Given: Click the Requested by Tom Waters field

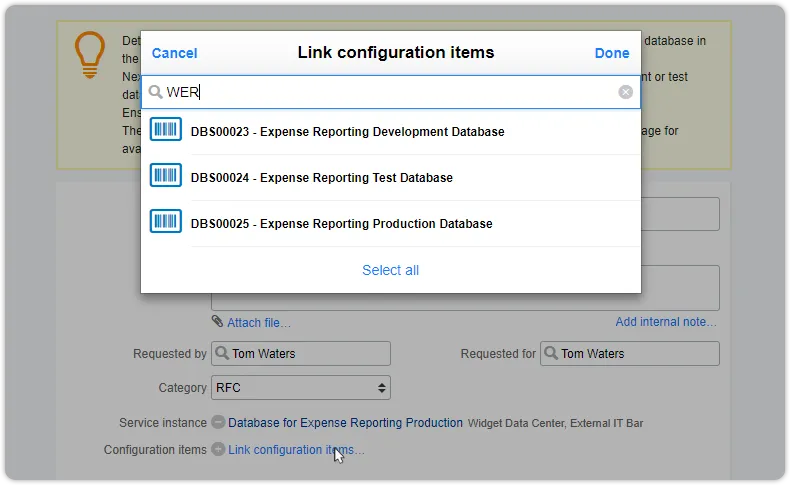Looking at the screenshot, I should point(301,354).
